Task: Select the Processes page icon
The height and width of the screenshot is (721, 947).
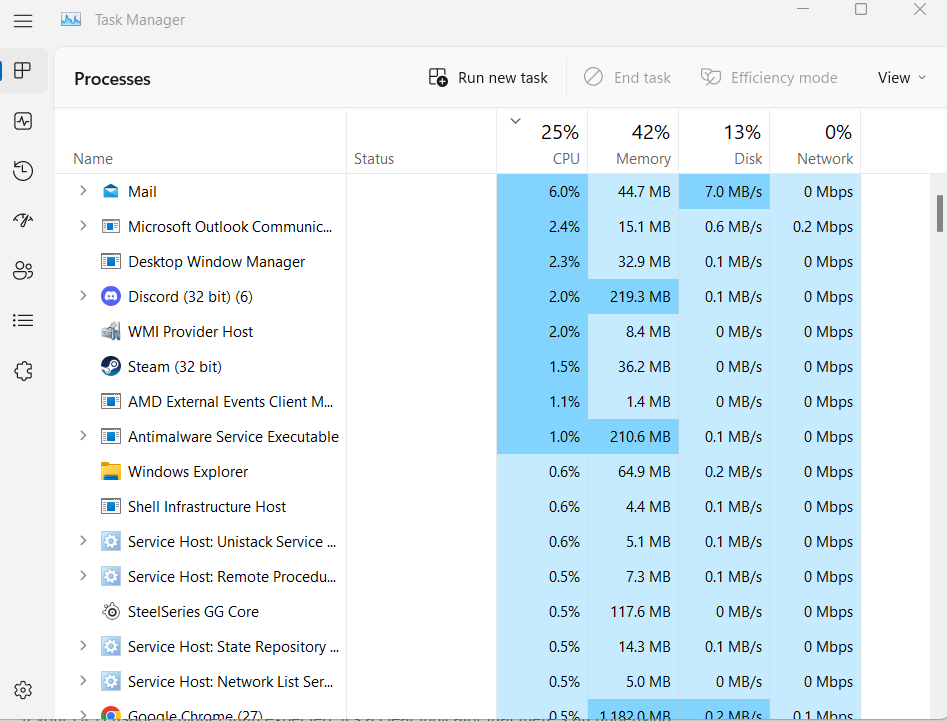Action: [x=23, y=71]
